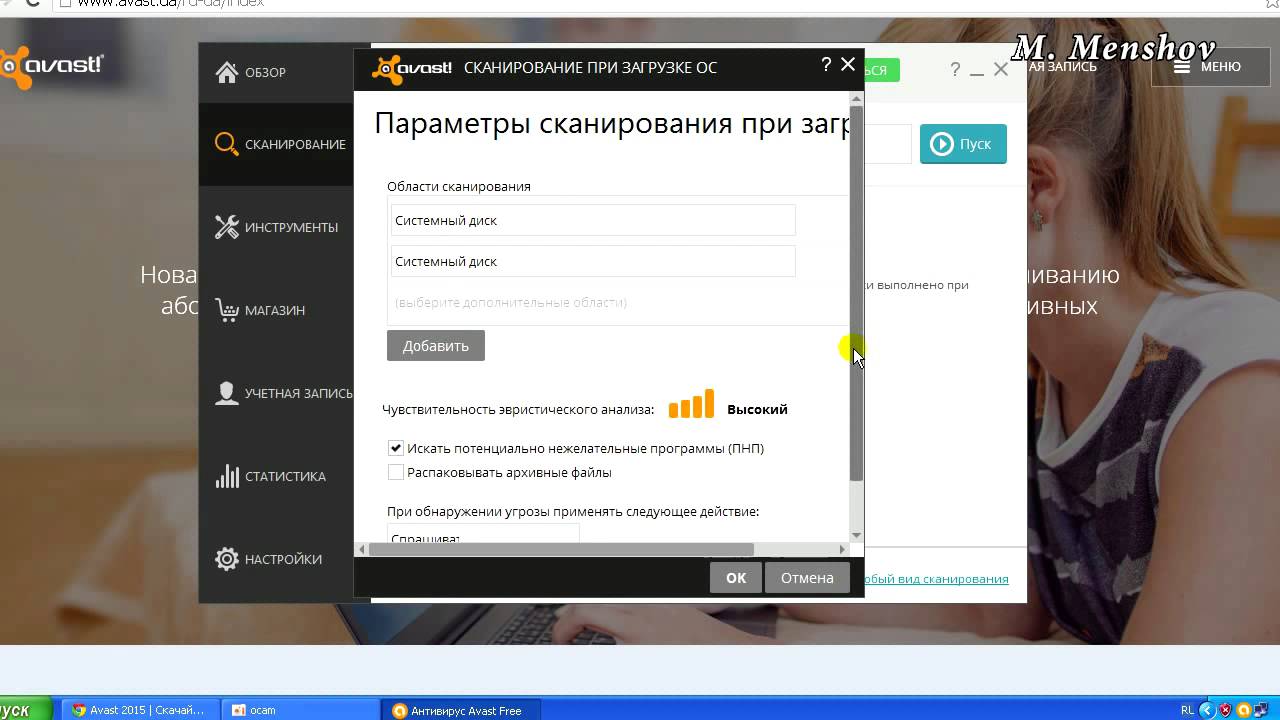Click the vertical scrollbar down arrow
Image resolution: width=1280 pixels, height=720 pixels.
tap(857, 536)
